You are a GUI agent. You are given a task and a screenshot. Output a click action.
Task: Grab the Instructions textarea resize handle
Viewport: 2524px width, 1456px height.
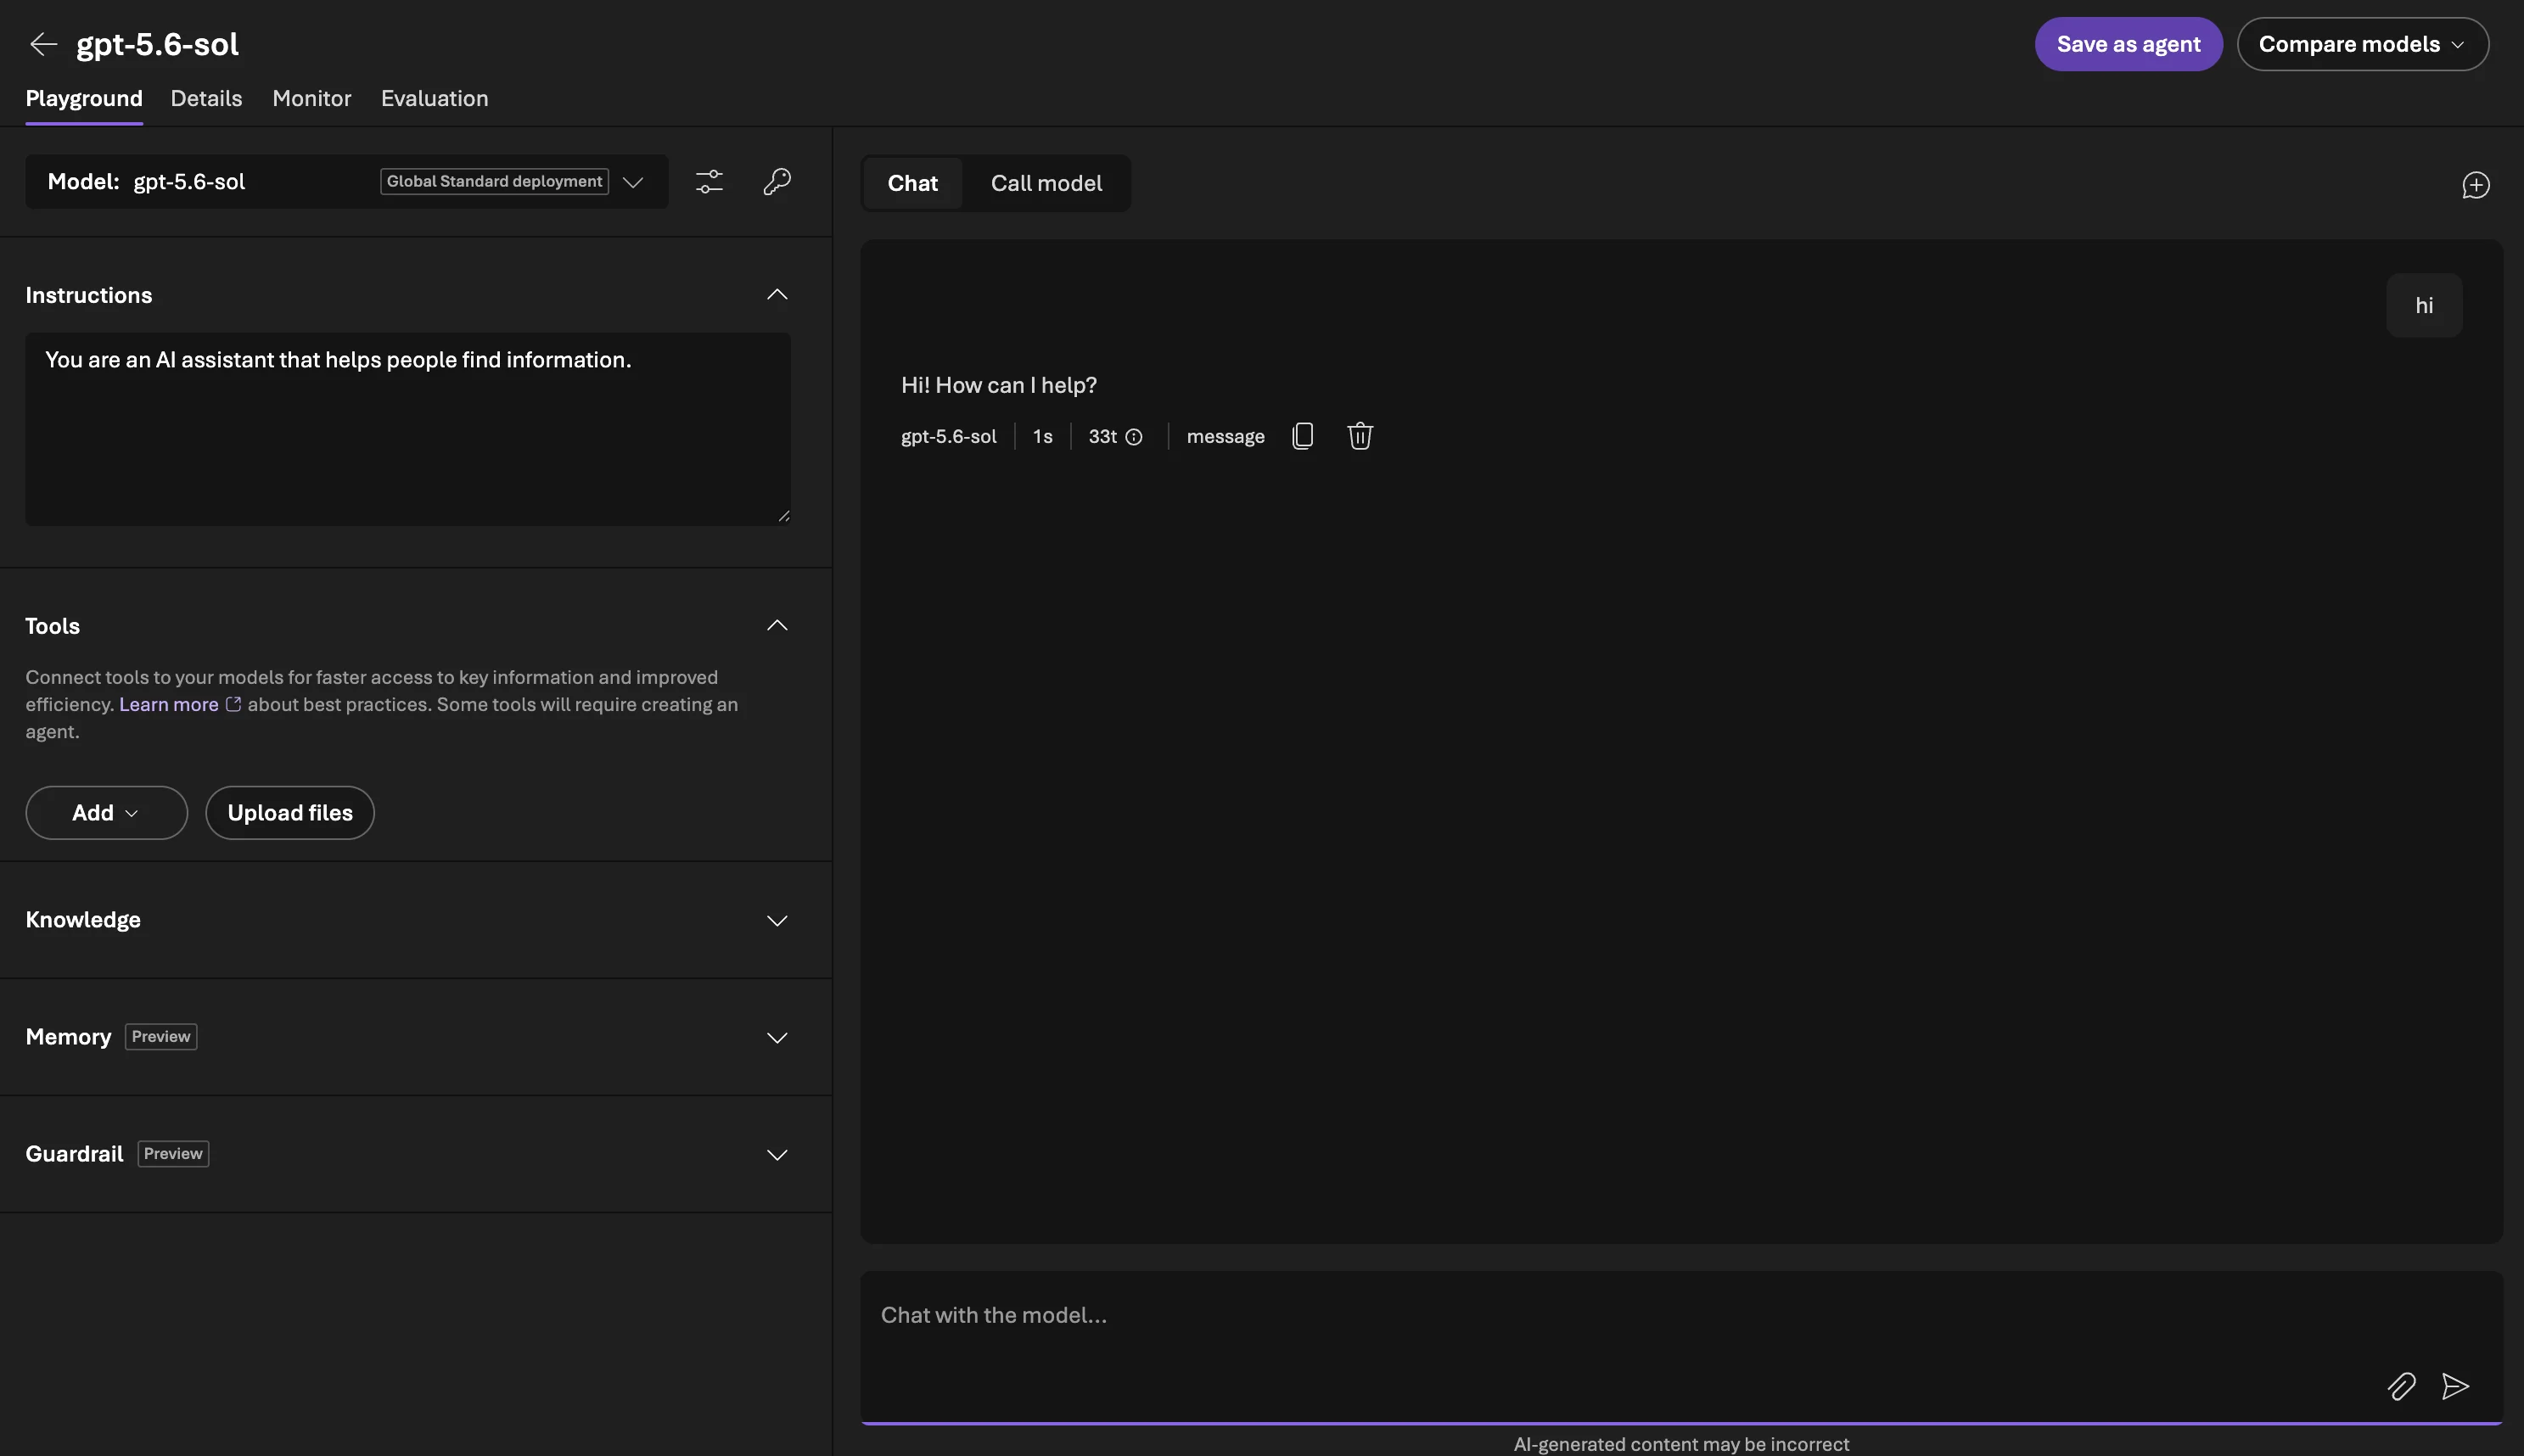784,516
